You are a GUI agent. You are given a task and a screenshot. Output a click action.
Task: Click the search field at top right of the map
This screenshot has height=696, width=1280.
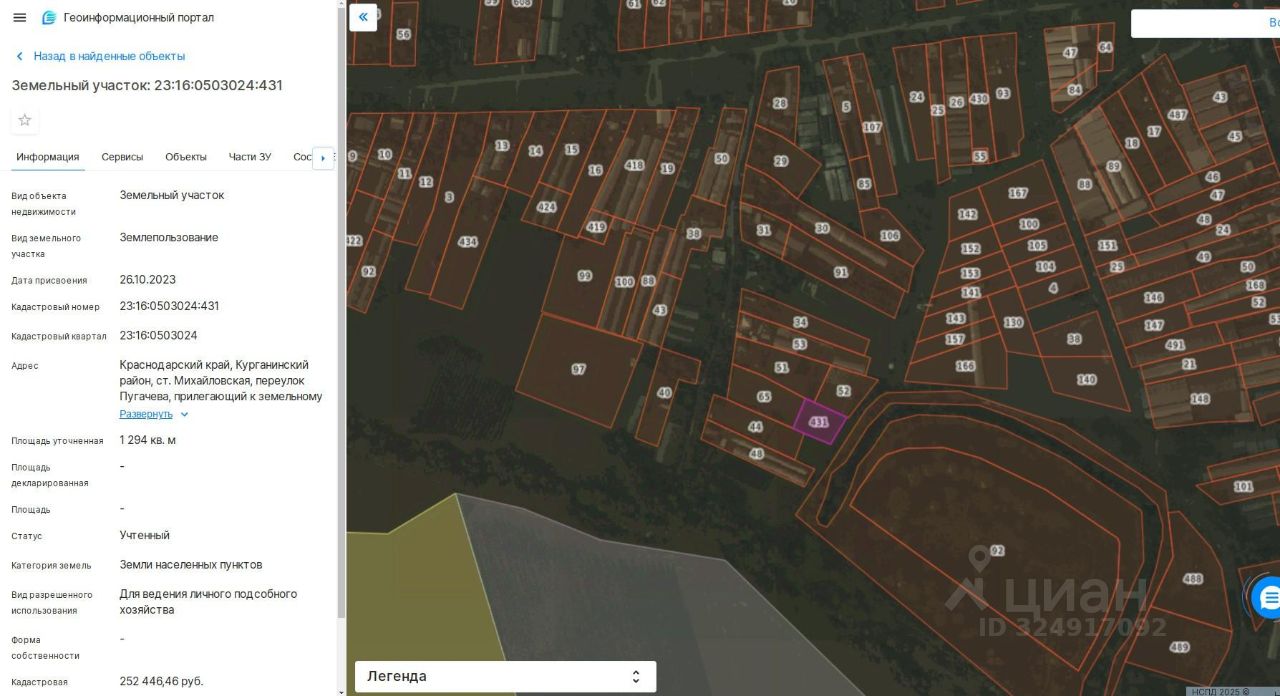(x=1205, y=23)
